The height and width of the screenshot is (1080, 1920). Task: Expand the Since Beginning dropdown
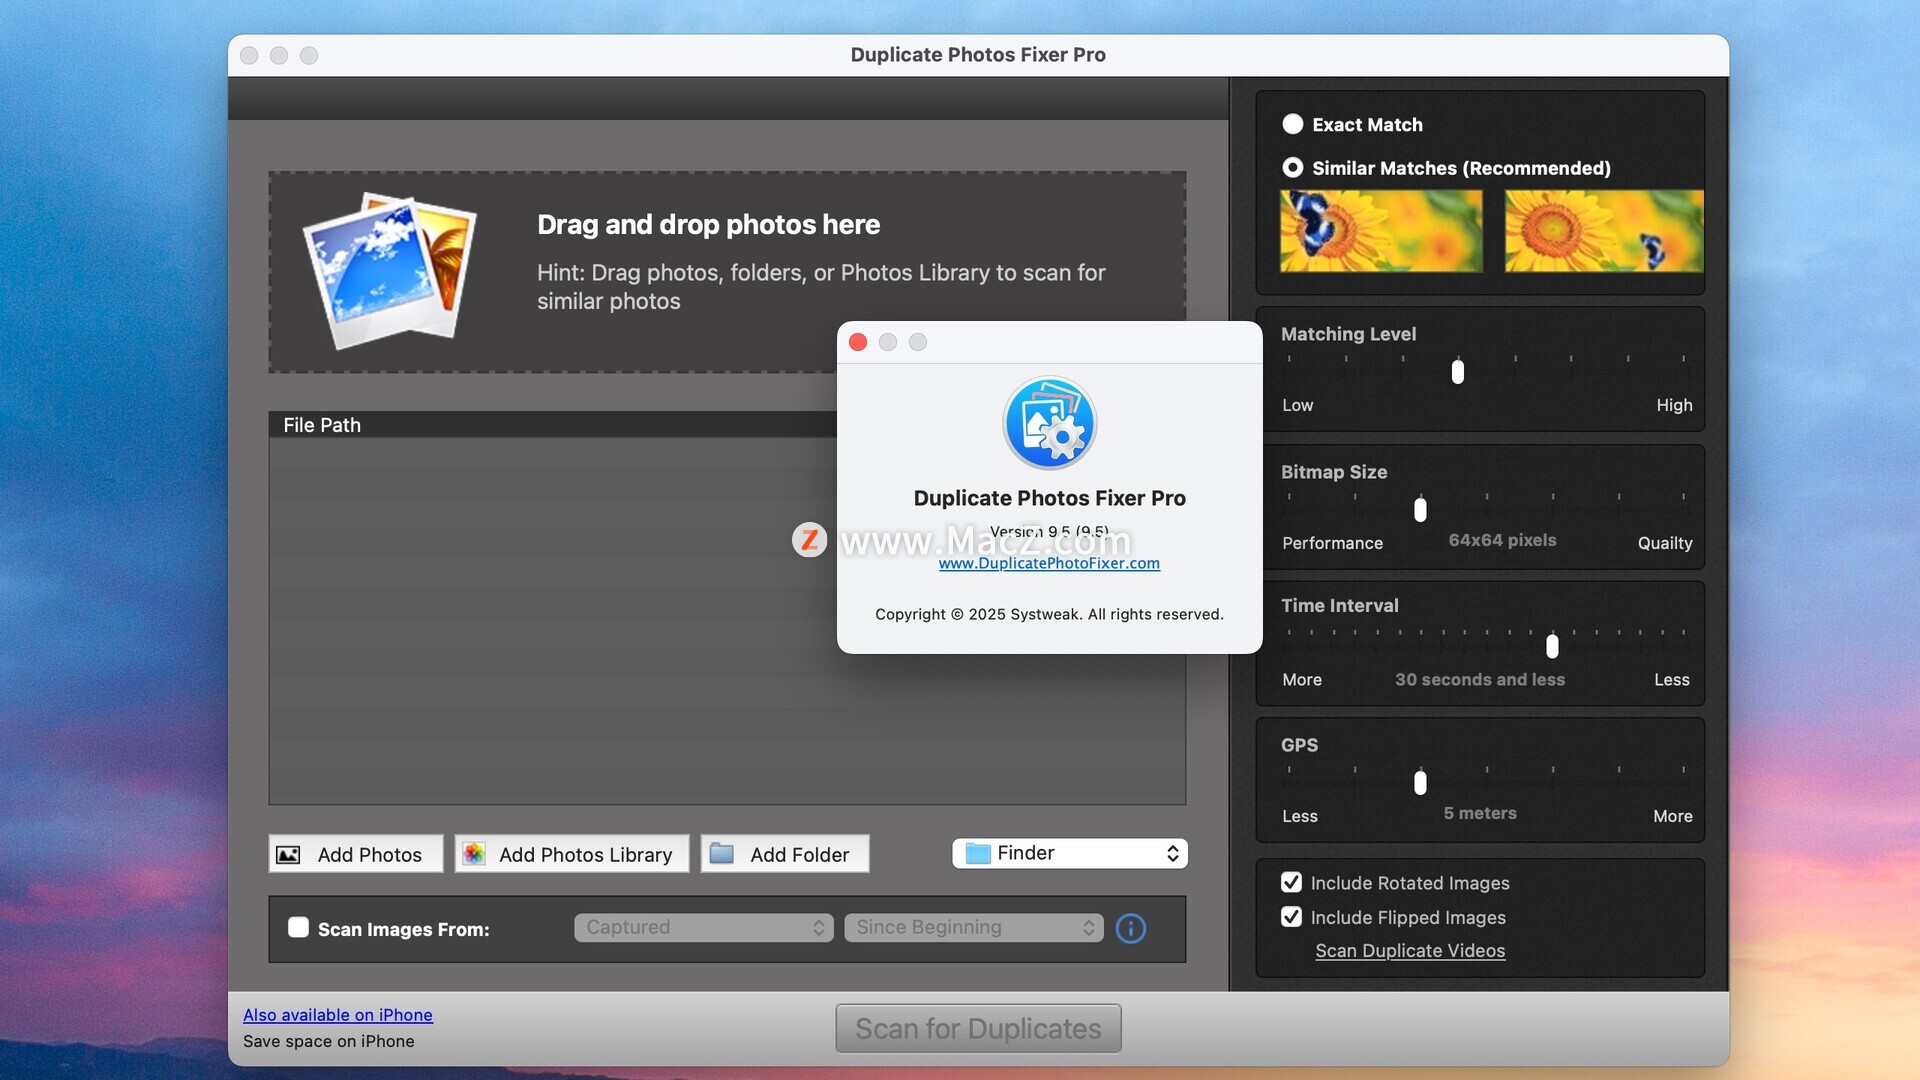[973, 927]
